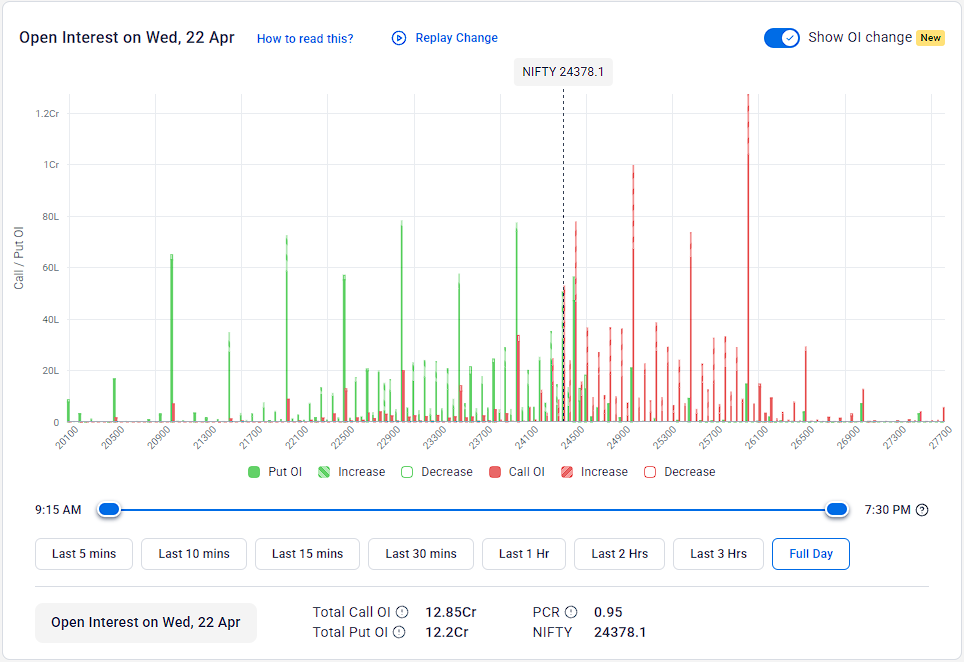Open the Open Interest on Wed, 22 Apr selector
This screenshot has height=662, width=964.
pyautogui.click(x=145, y=622)
